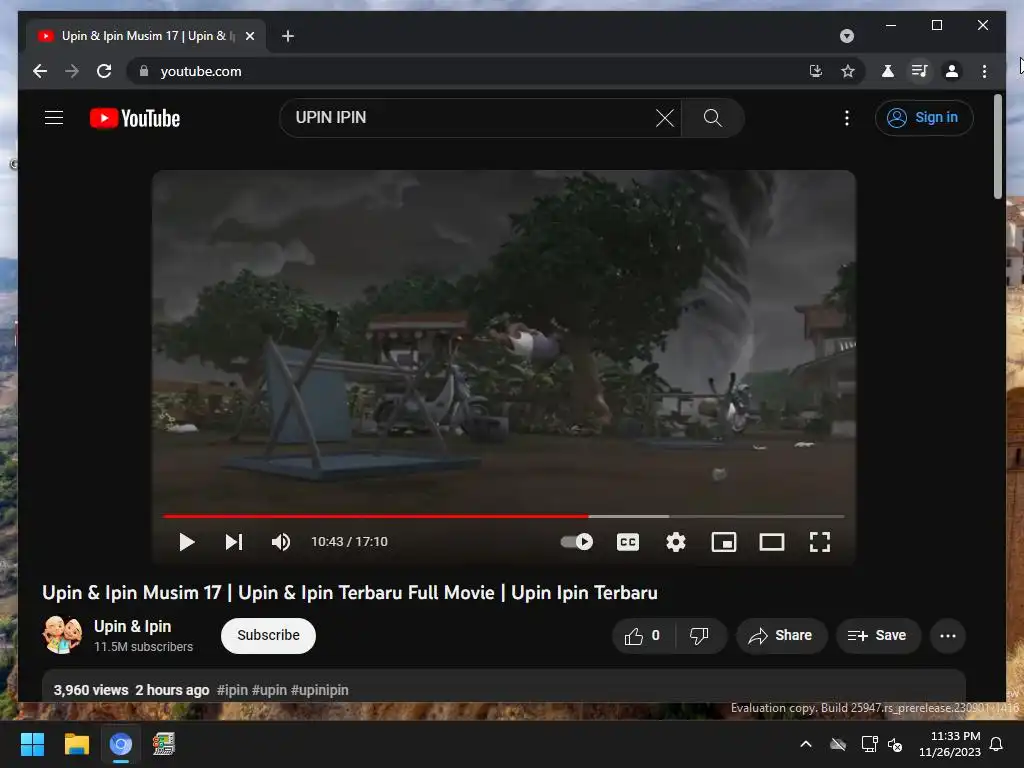Open YouTube settings three-dot menu
The width and height of the screenshot is (1024, 768).
coord(846,118)
